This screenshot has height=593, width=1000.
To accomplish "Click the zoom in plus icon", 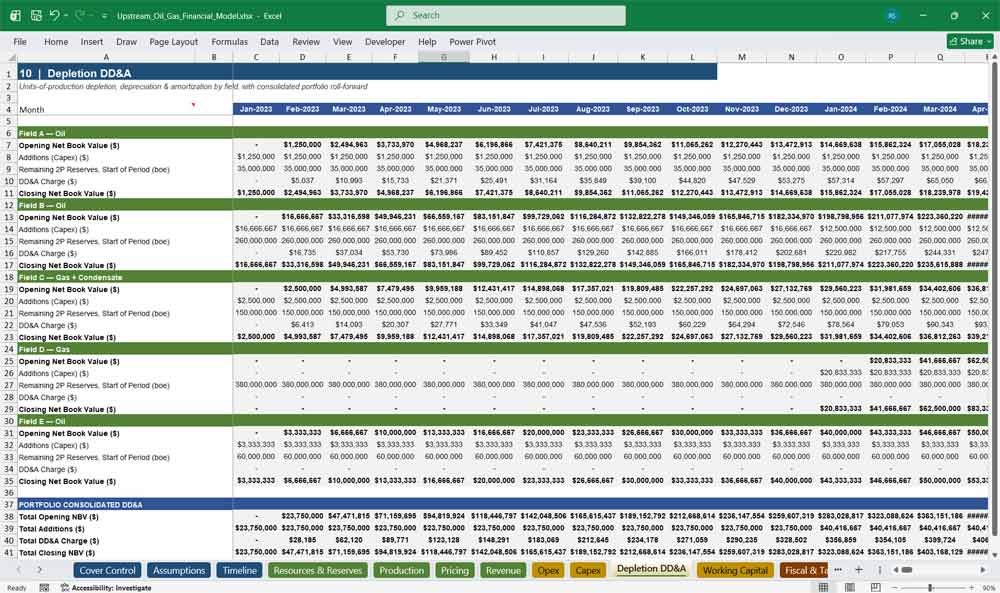I will click(971, 587).
